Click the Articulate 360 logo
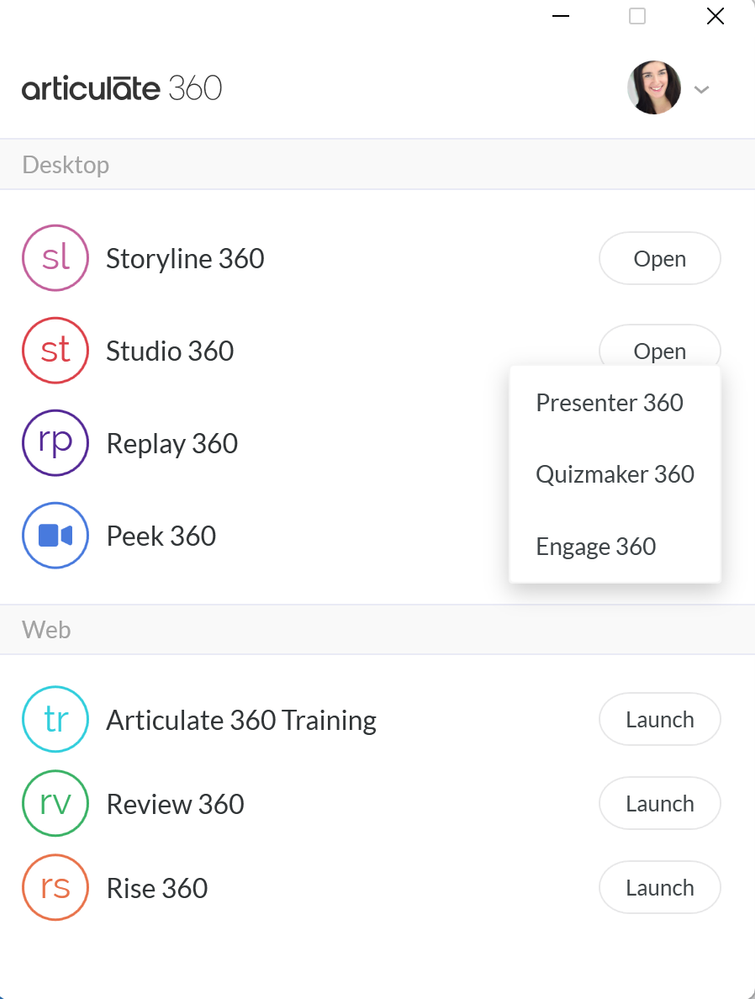Screen dimensions: 755x999 click(122, 88)
